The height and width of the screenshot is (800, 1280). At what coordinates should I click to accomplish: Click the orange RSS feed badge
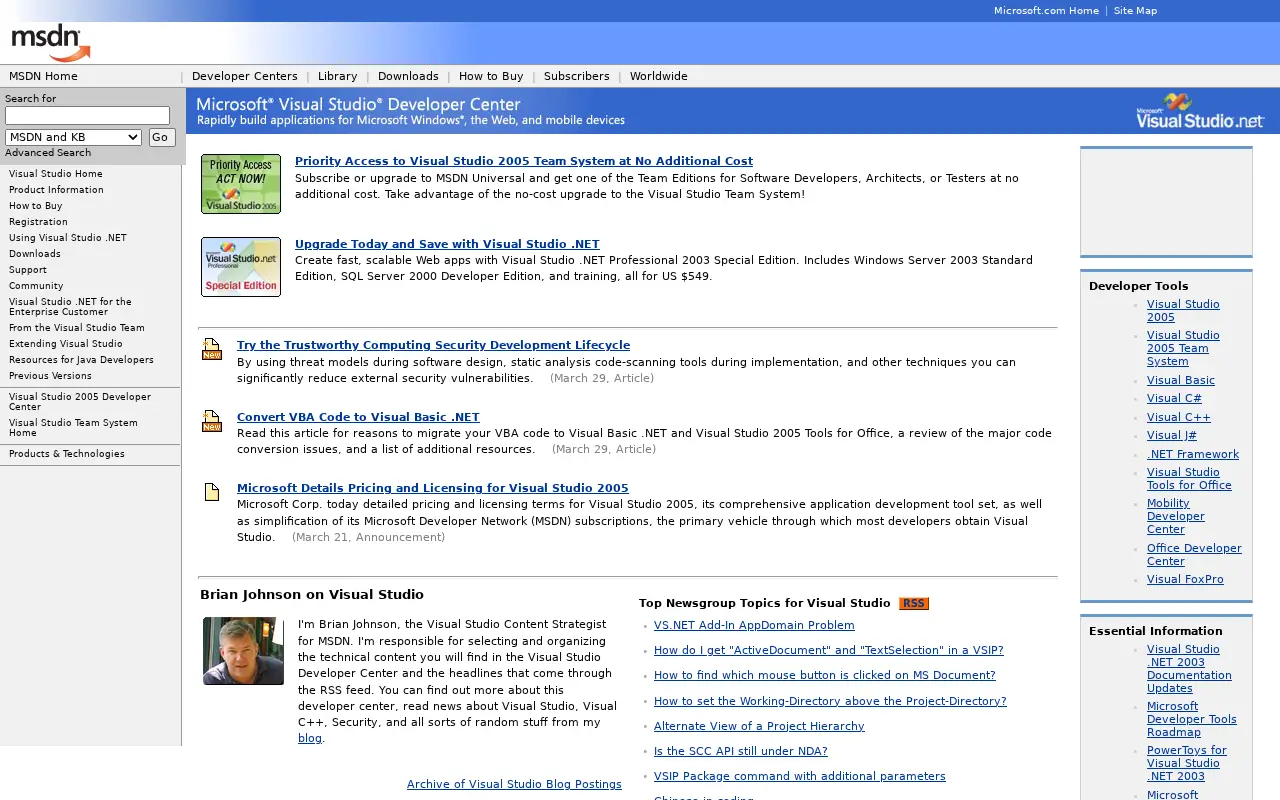pos(914,603)
